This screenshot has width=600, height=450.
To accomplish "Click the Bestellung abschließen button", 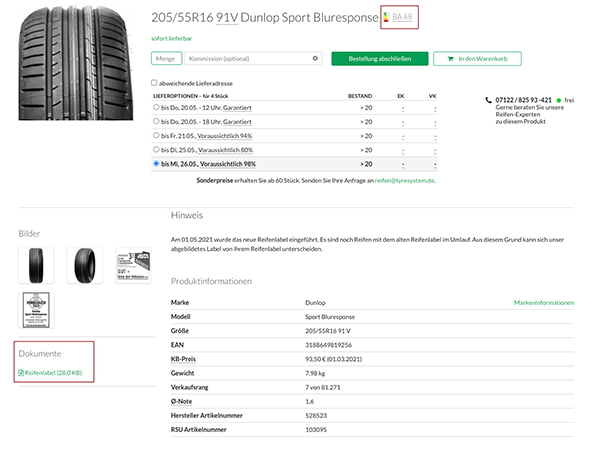I will [379, 59].
